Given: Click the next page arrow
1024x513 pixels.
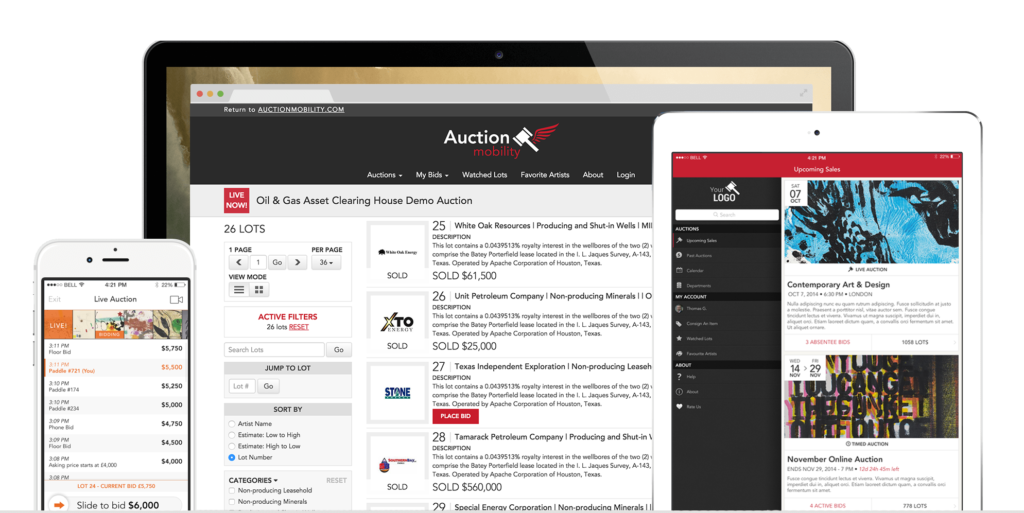Looking at the screenshot, I should [297, 262].
